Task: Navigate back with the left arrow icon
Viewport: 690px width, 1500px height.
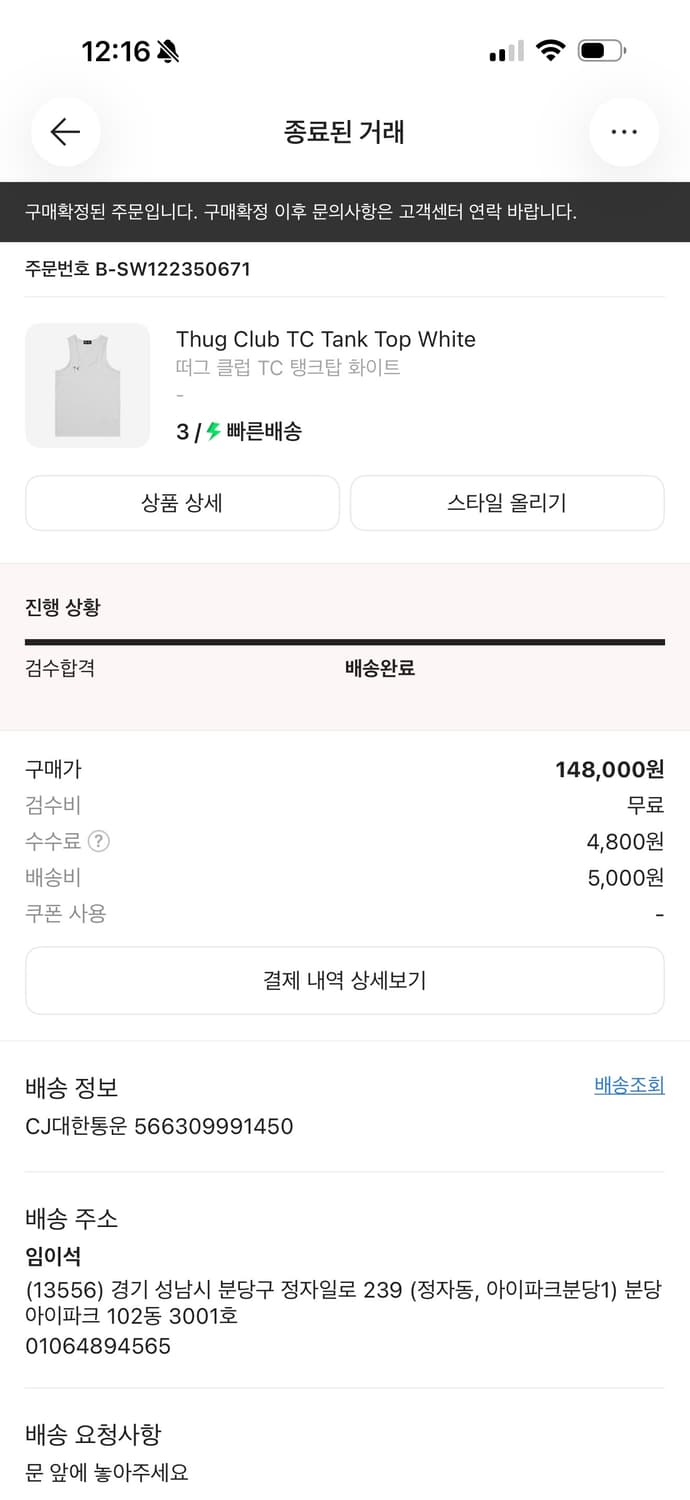Action: coord(65,131)
